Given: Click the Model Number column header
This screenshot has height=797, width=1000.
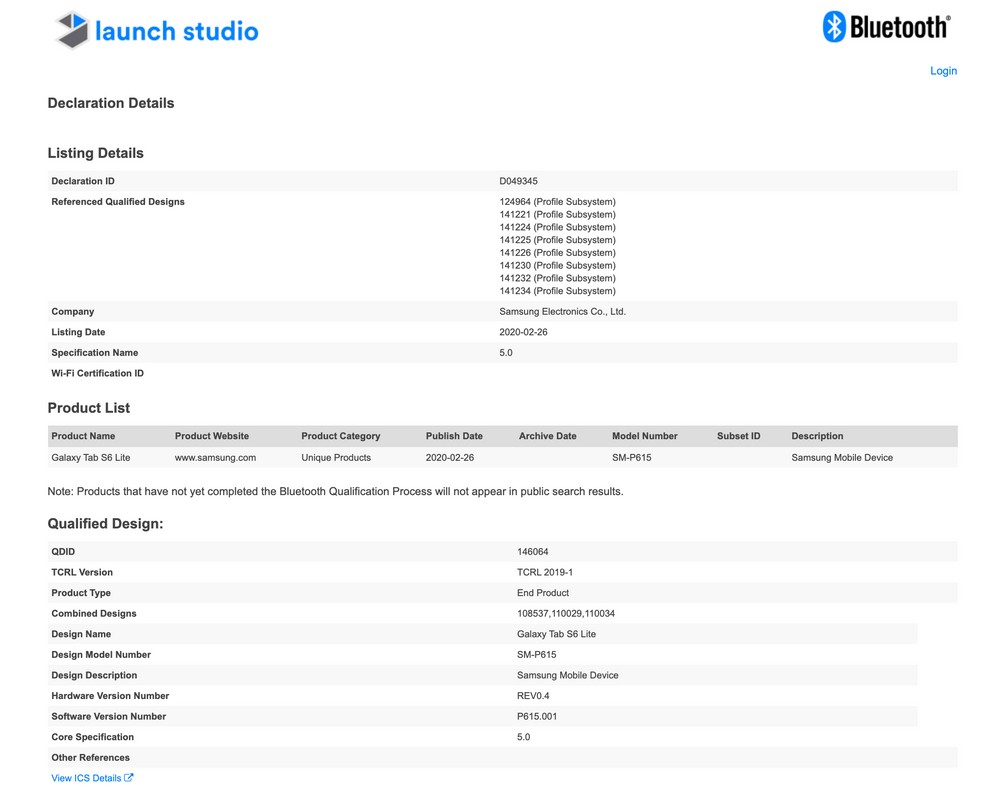Looking at the screenshot, I should (645, 436).
